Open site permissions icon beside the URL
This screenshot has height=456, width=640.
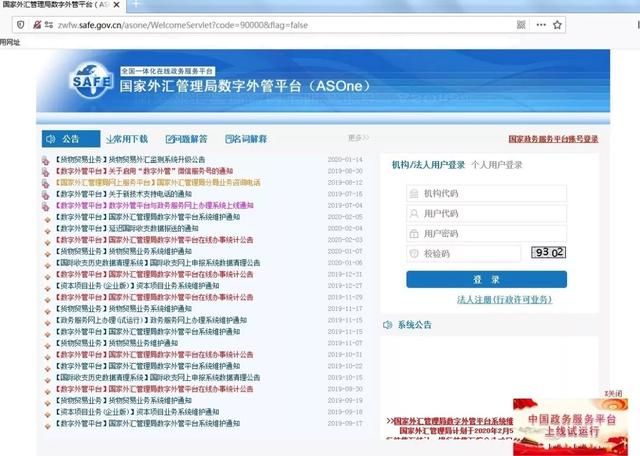pos(49,25)
